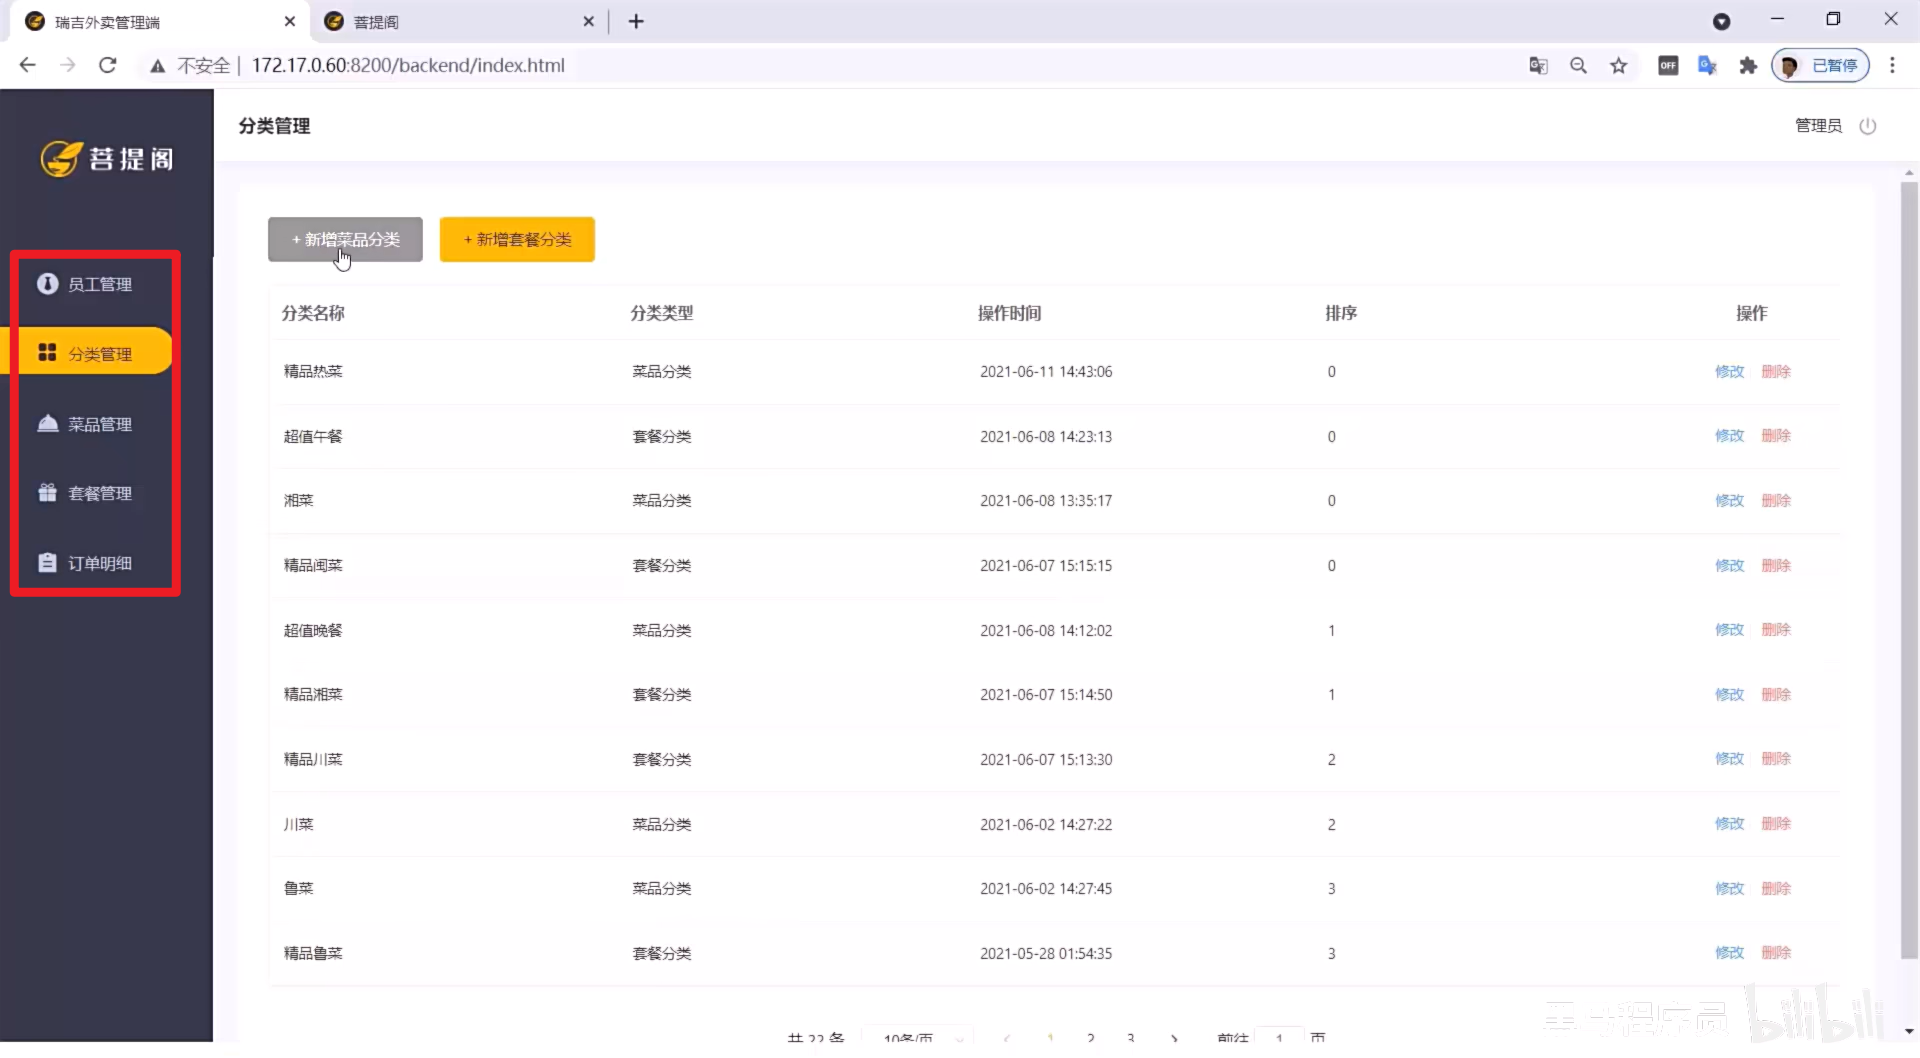Click the 管理员 user label
Viewport: 1920px width, 1058px height.
1818,126
